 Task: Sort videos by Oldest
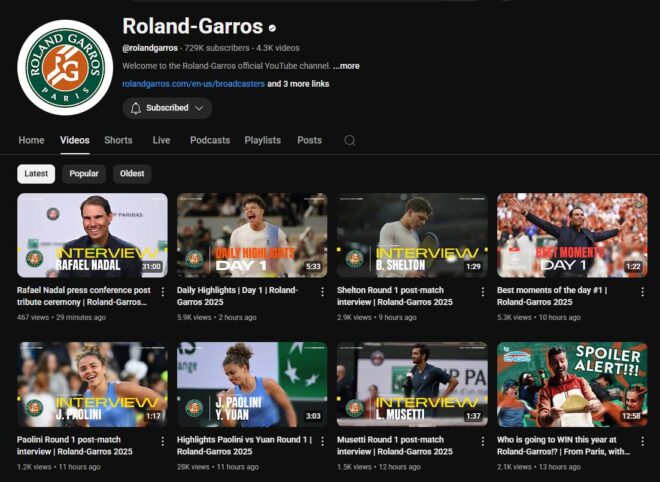tap(132, 173)
